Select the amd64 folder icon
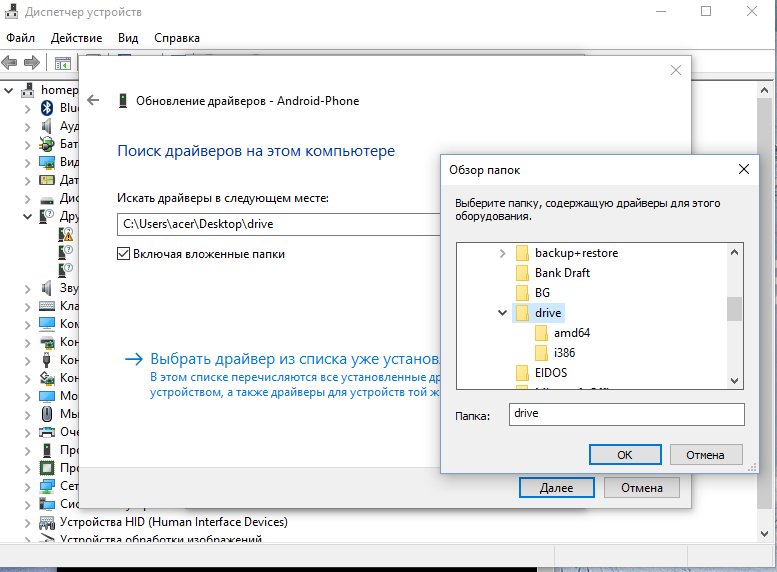 click(541, 333)
